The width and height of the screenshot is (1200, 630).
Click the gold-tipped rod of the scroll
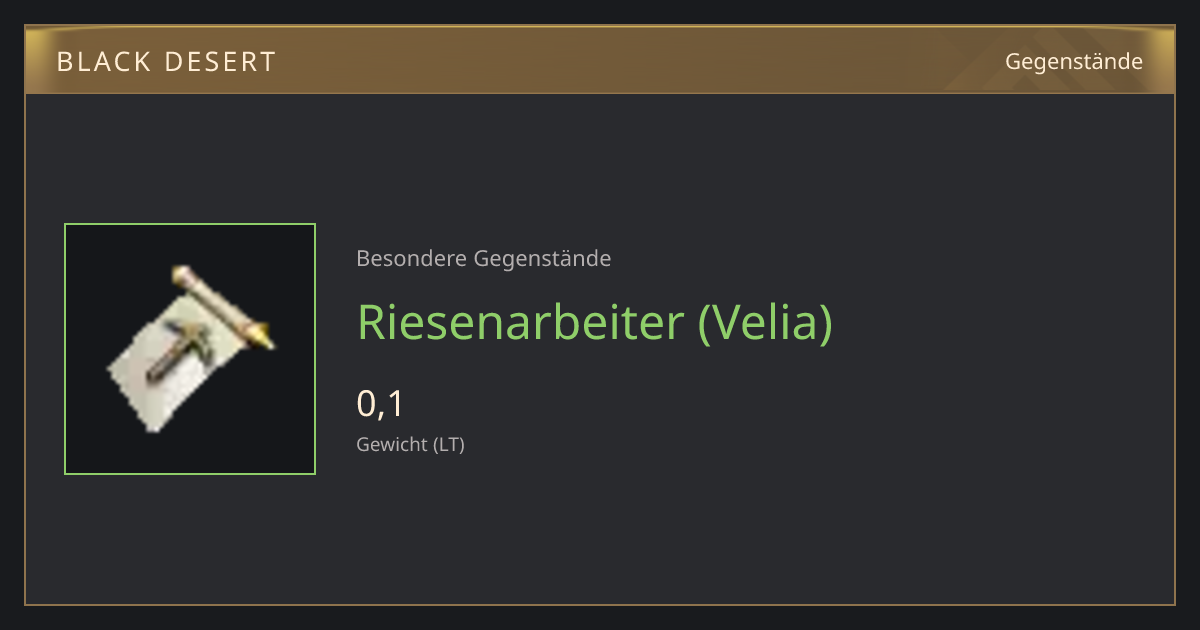222,306
